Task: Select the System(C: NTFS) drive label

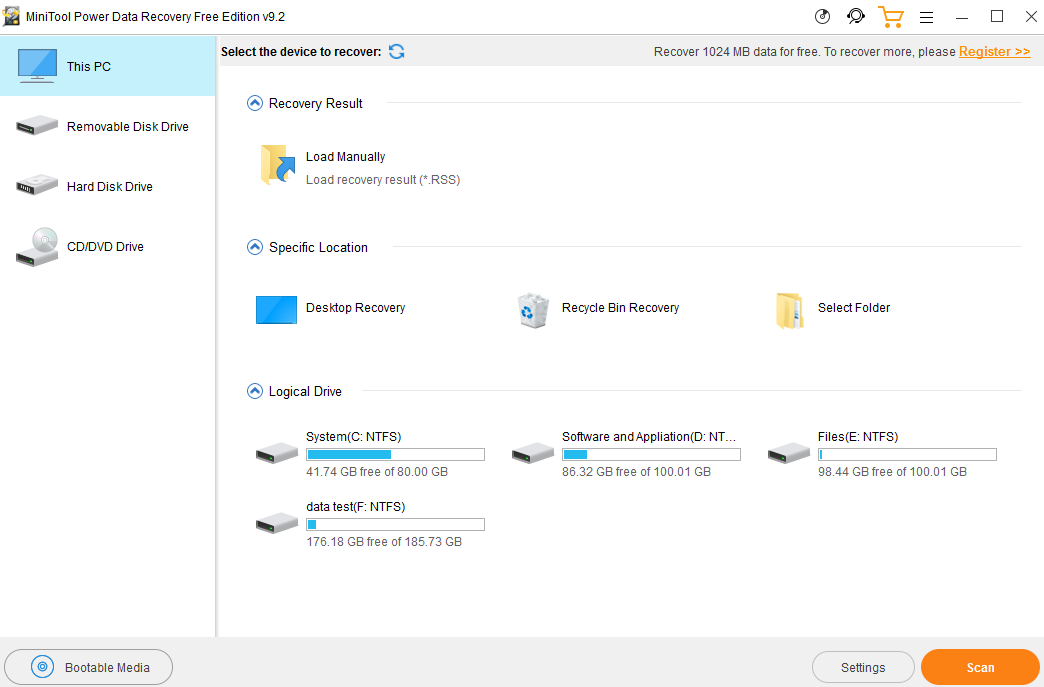Action: pos(354,437)
